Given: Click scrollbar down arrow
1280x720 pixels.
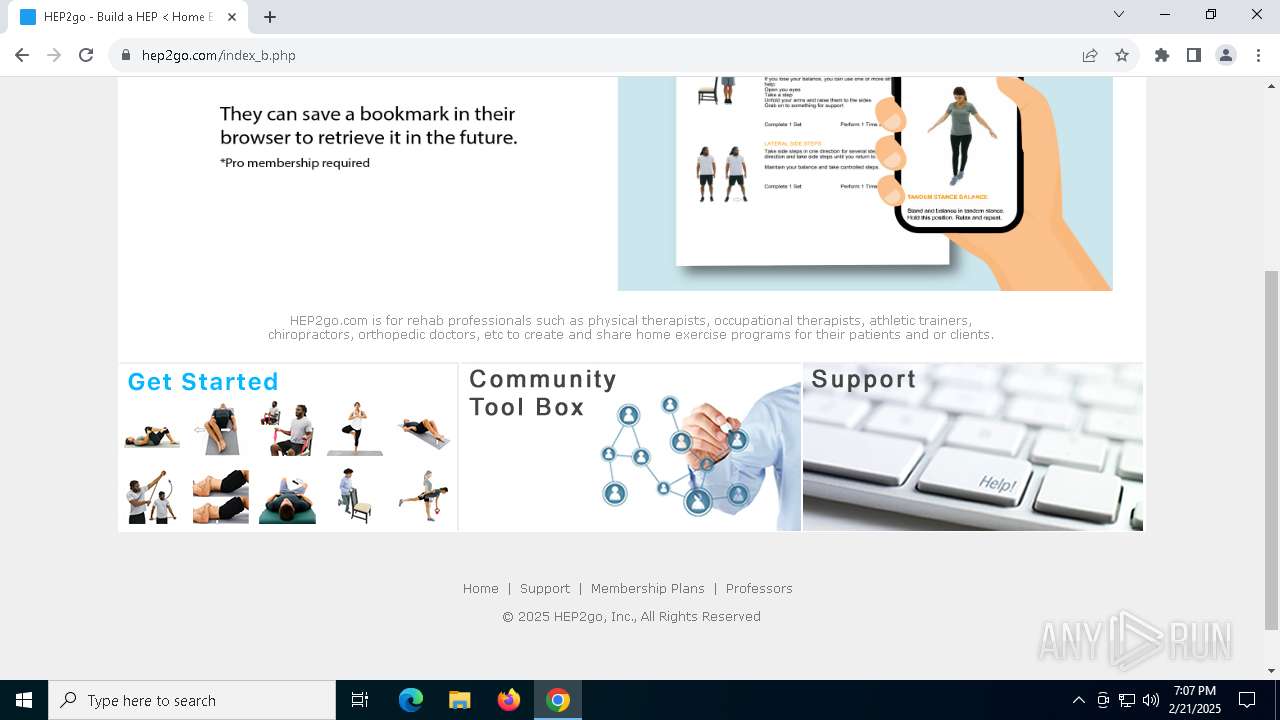Looking at the screenshot, I should tap(1271, 670).
